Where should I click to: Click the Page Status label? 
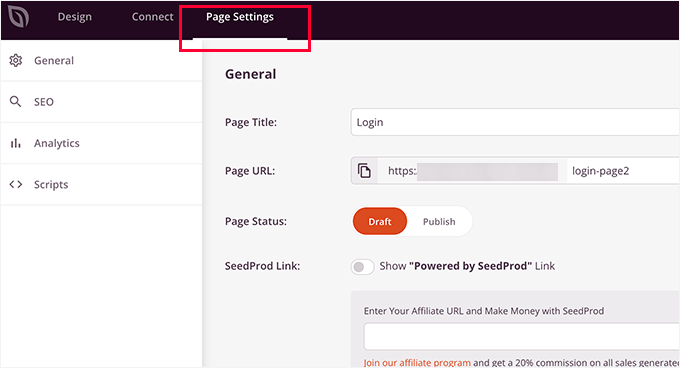255,221
